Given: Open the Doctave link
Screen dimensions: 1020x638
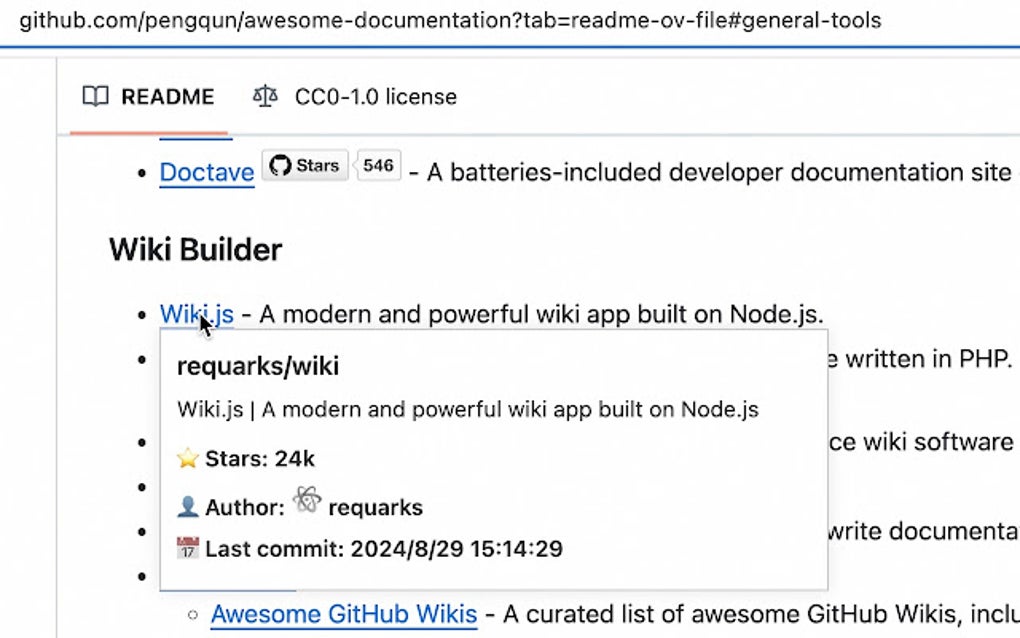Looking at the screenshot, I should pos(207,172).
